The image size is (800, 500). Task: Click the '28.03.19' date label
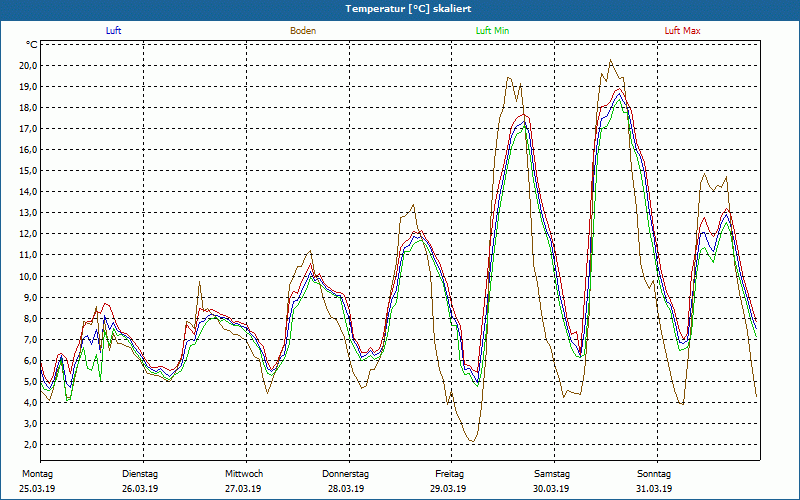point(346,489)
